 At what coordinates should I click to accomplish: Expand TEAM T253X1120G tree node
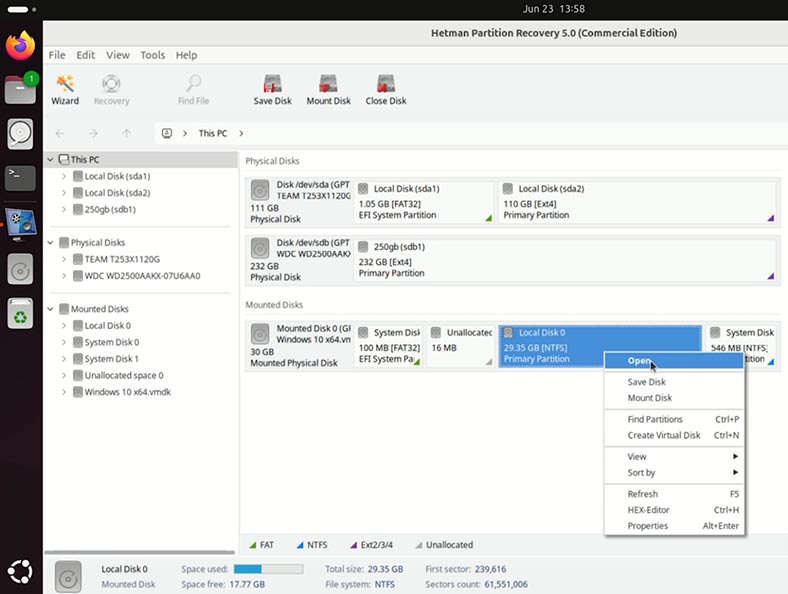click(x=64, y=259)
